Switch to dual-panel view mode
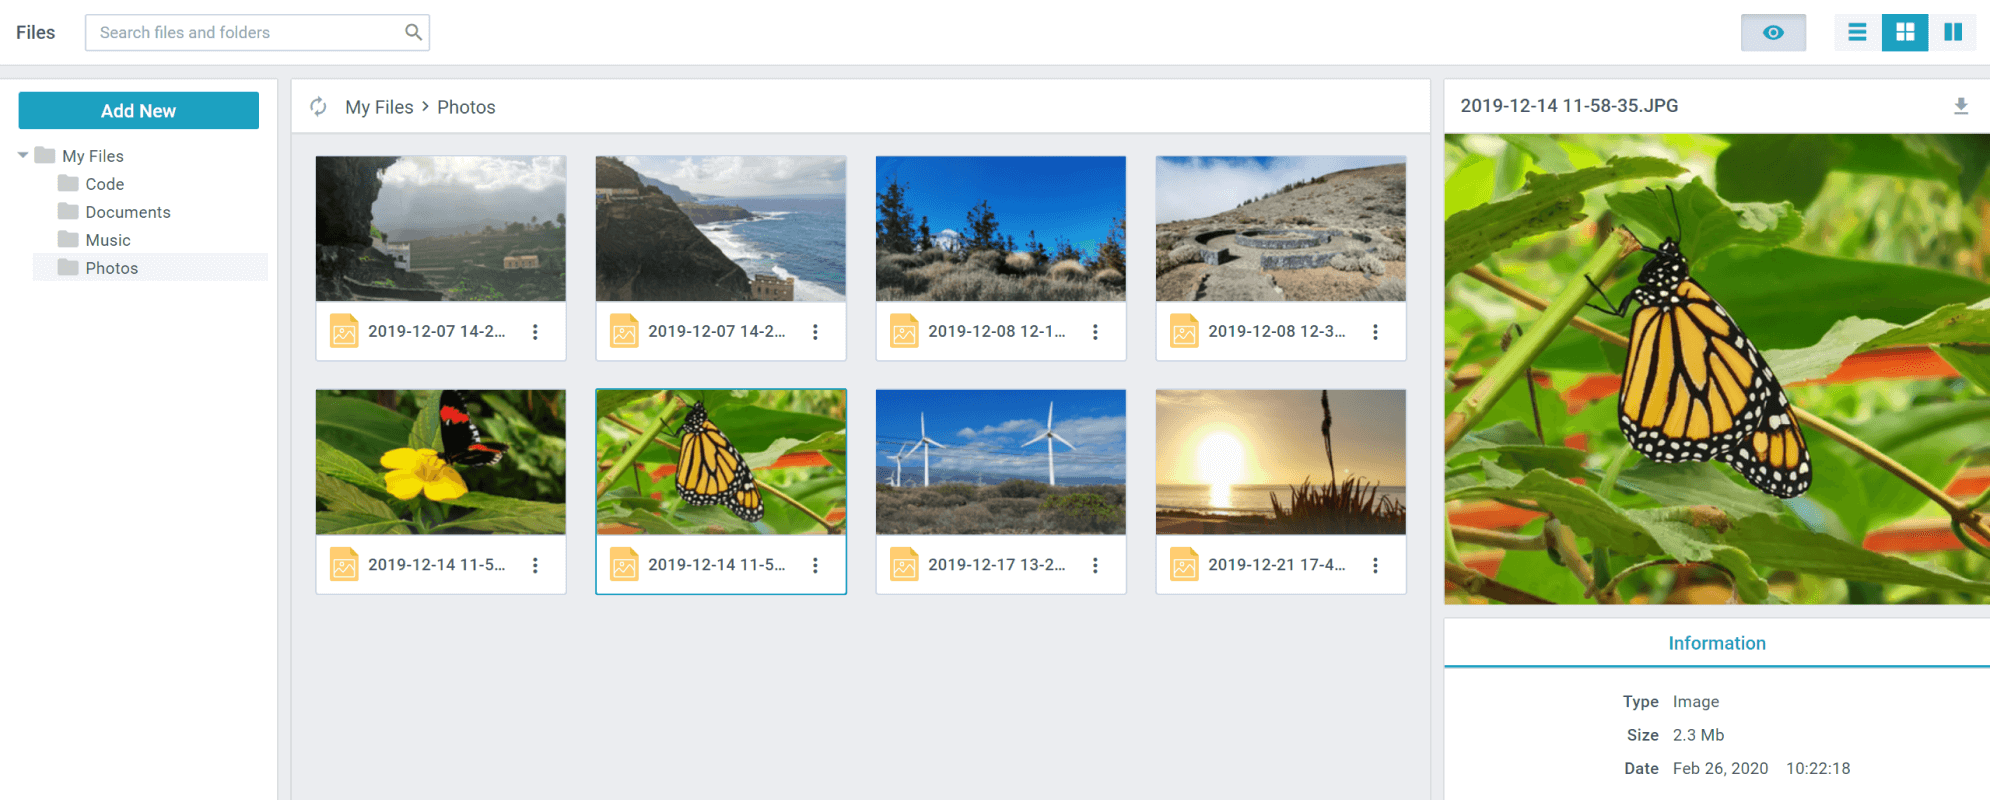The width and height of the screenshot is (1990, 800). point(1952,33)
